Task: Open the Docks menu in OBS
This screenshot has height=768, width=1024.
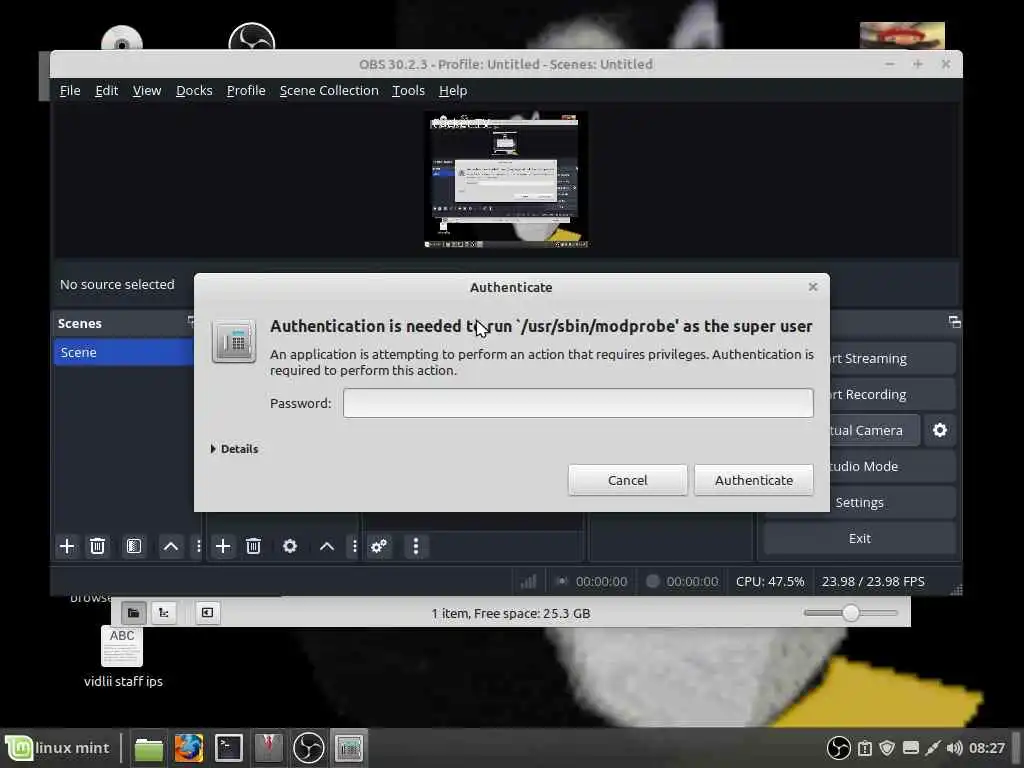Action: 194,91
